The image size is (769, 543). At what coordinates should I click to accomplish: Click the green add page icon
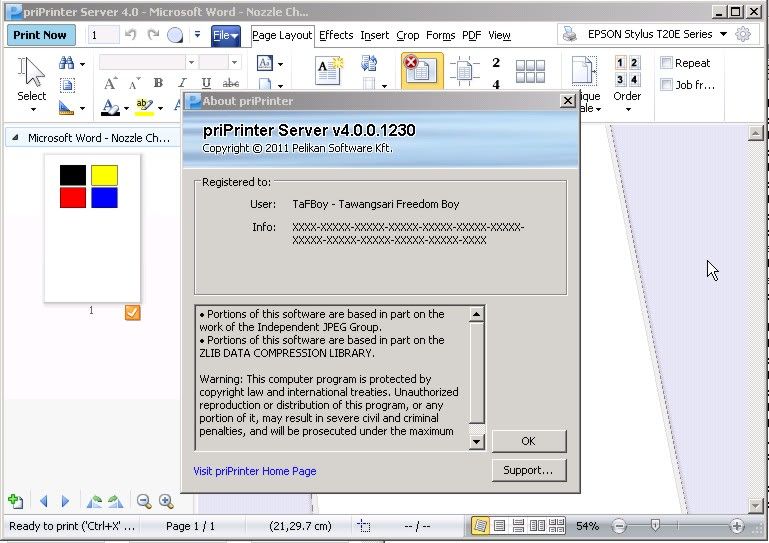[x=16, y=501]
